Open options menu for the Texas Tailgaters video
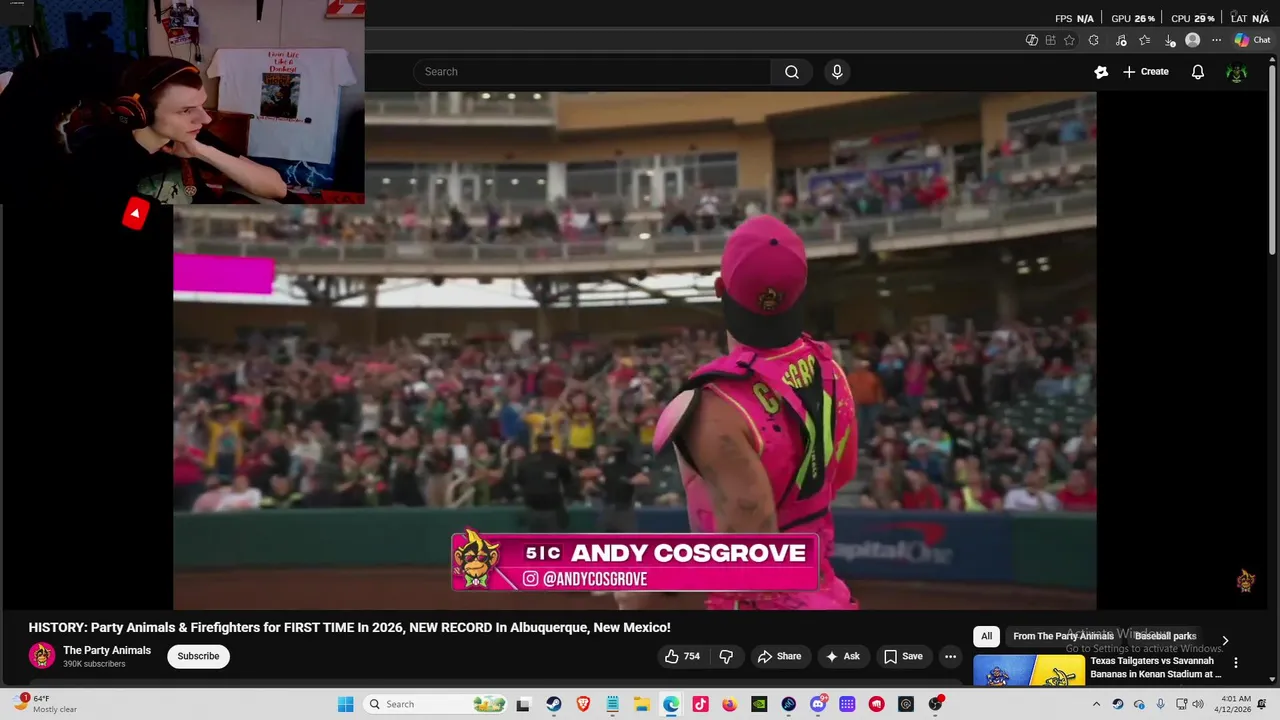Image resolution: width=1280 pixels, height=720 pixels. coord(1236,663)
